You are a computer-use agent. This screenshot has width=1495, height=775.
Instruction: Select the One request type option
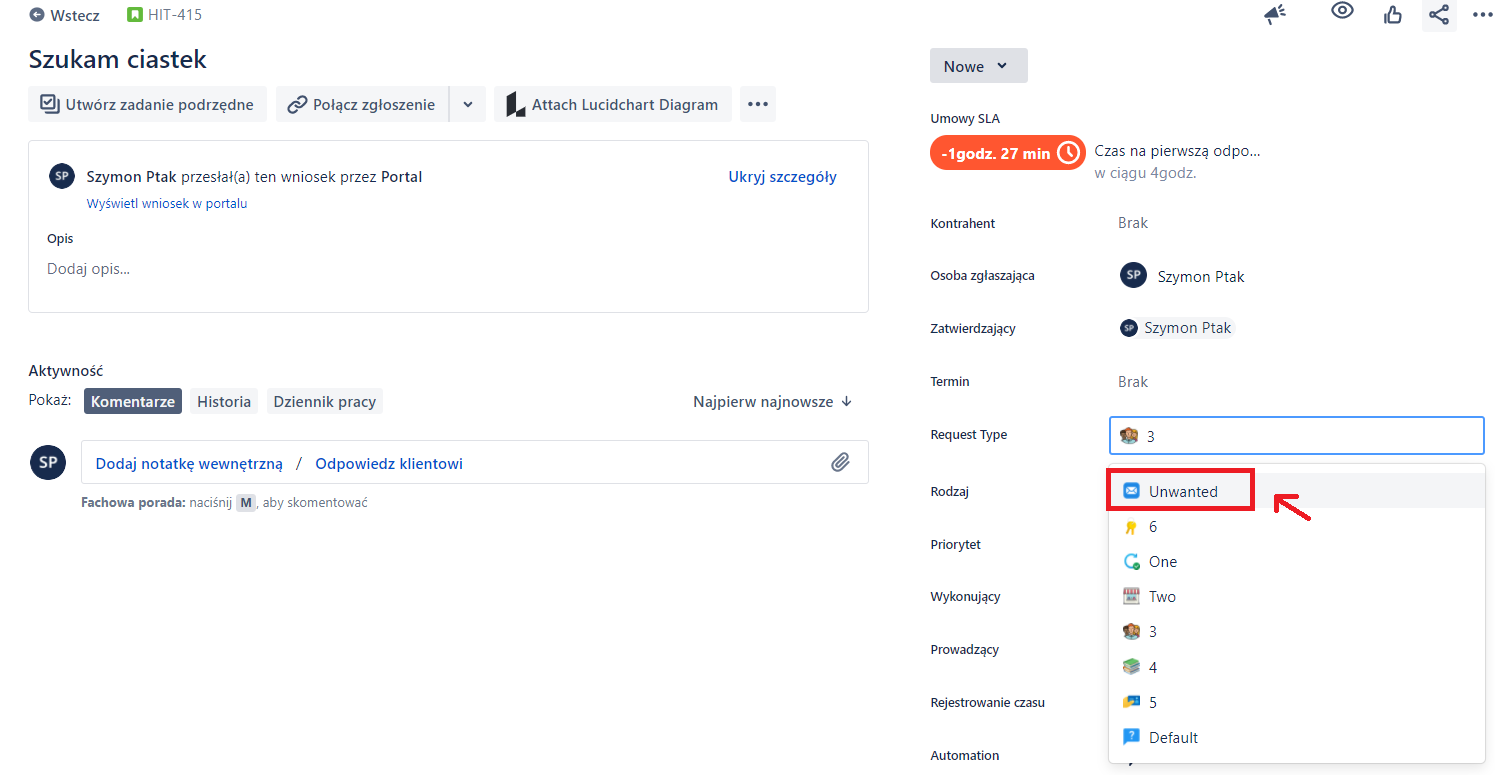coord(1297,561)
